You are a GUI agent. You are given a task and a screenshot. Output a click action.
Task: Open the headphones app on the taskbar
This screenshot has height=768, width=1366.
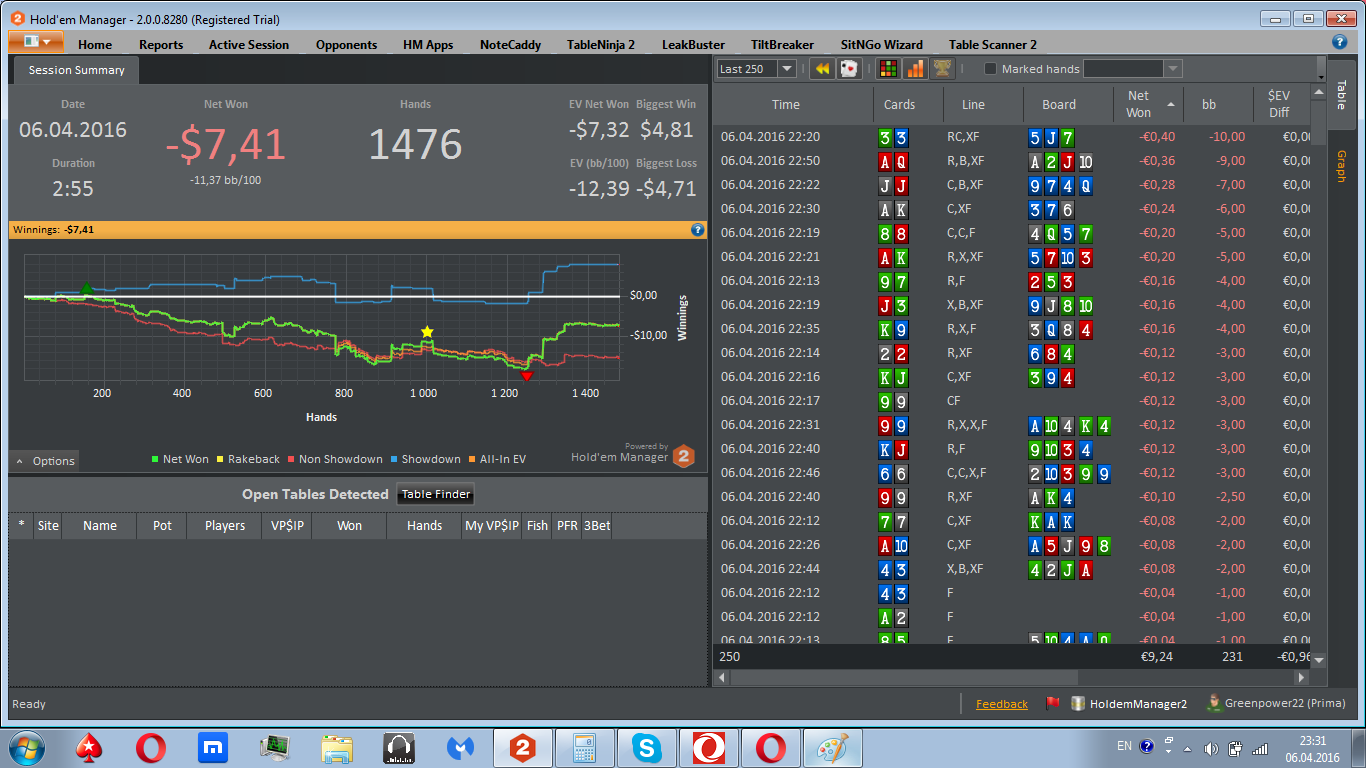[399, 747]
